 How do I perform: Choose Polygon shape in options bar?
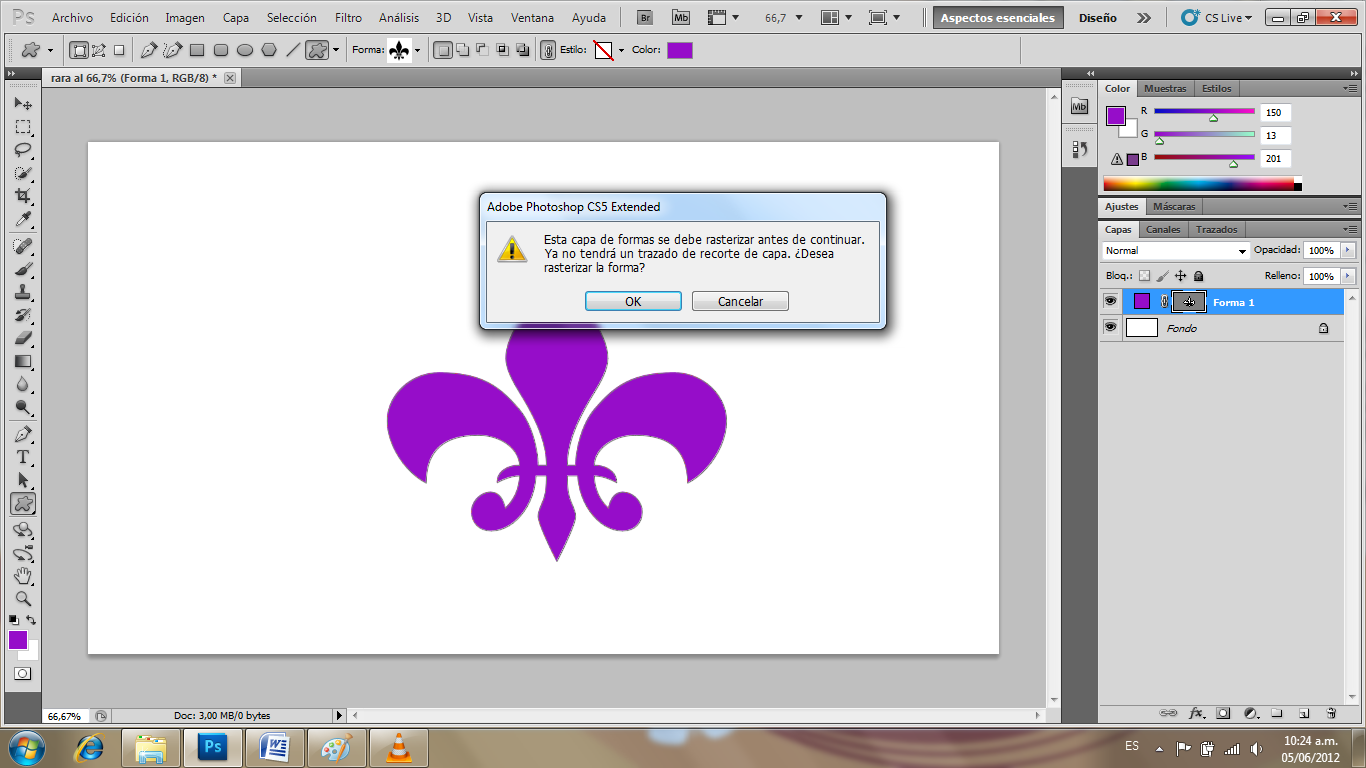[269, 50]
